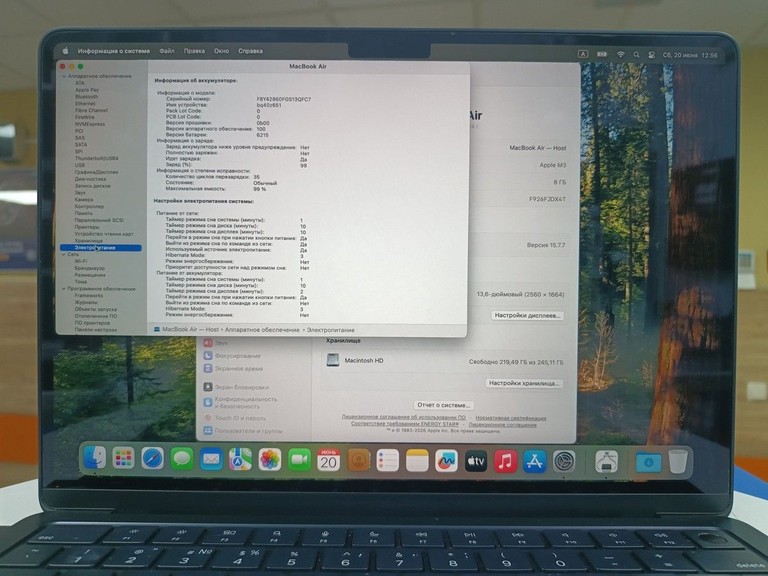The width and height of the screenshot is (768, 576).
Task: Select NVMExpress in hardware list
Action: (x=90, y=124)
